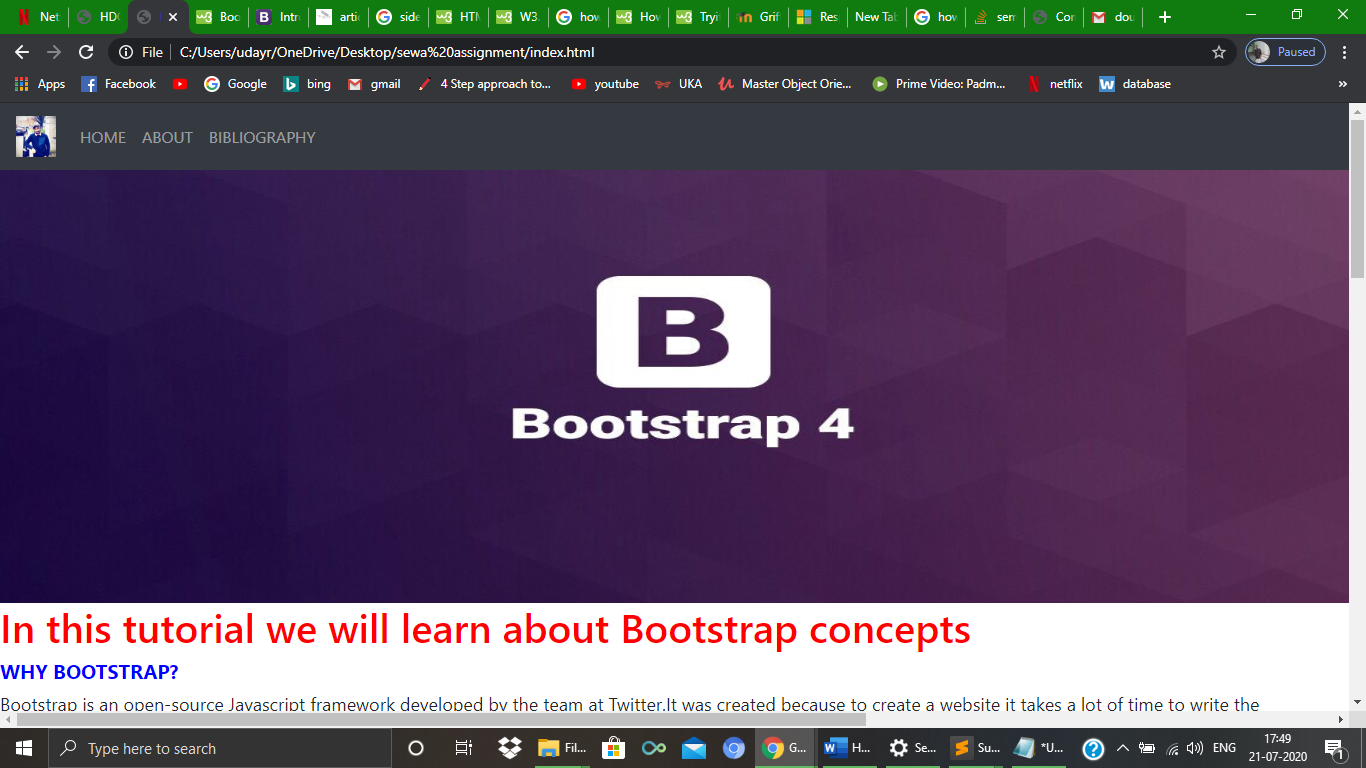Open the Chrome three-dot menu
Viewport: 1366px width, 768px height.
[x=1345, y=52]
